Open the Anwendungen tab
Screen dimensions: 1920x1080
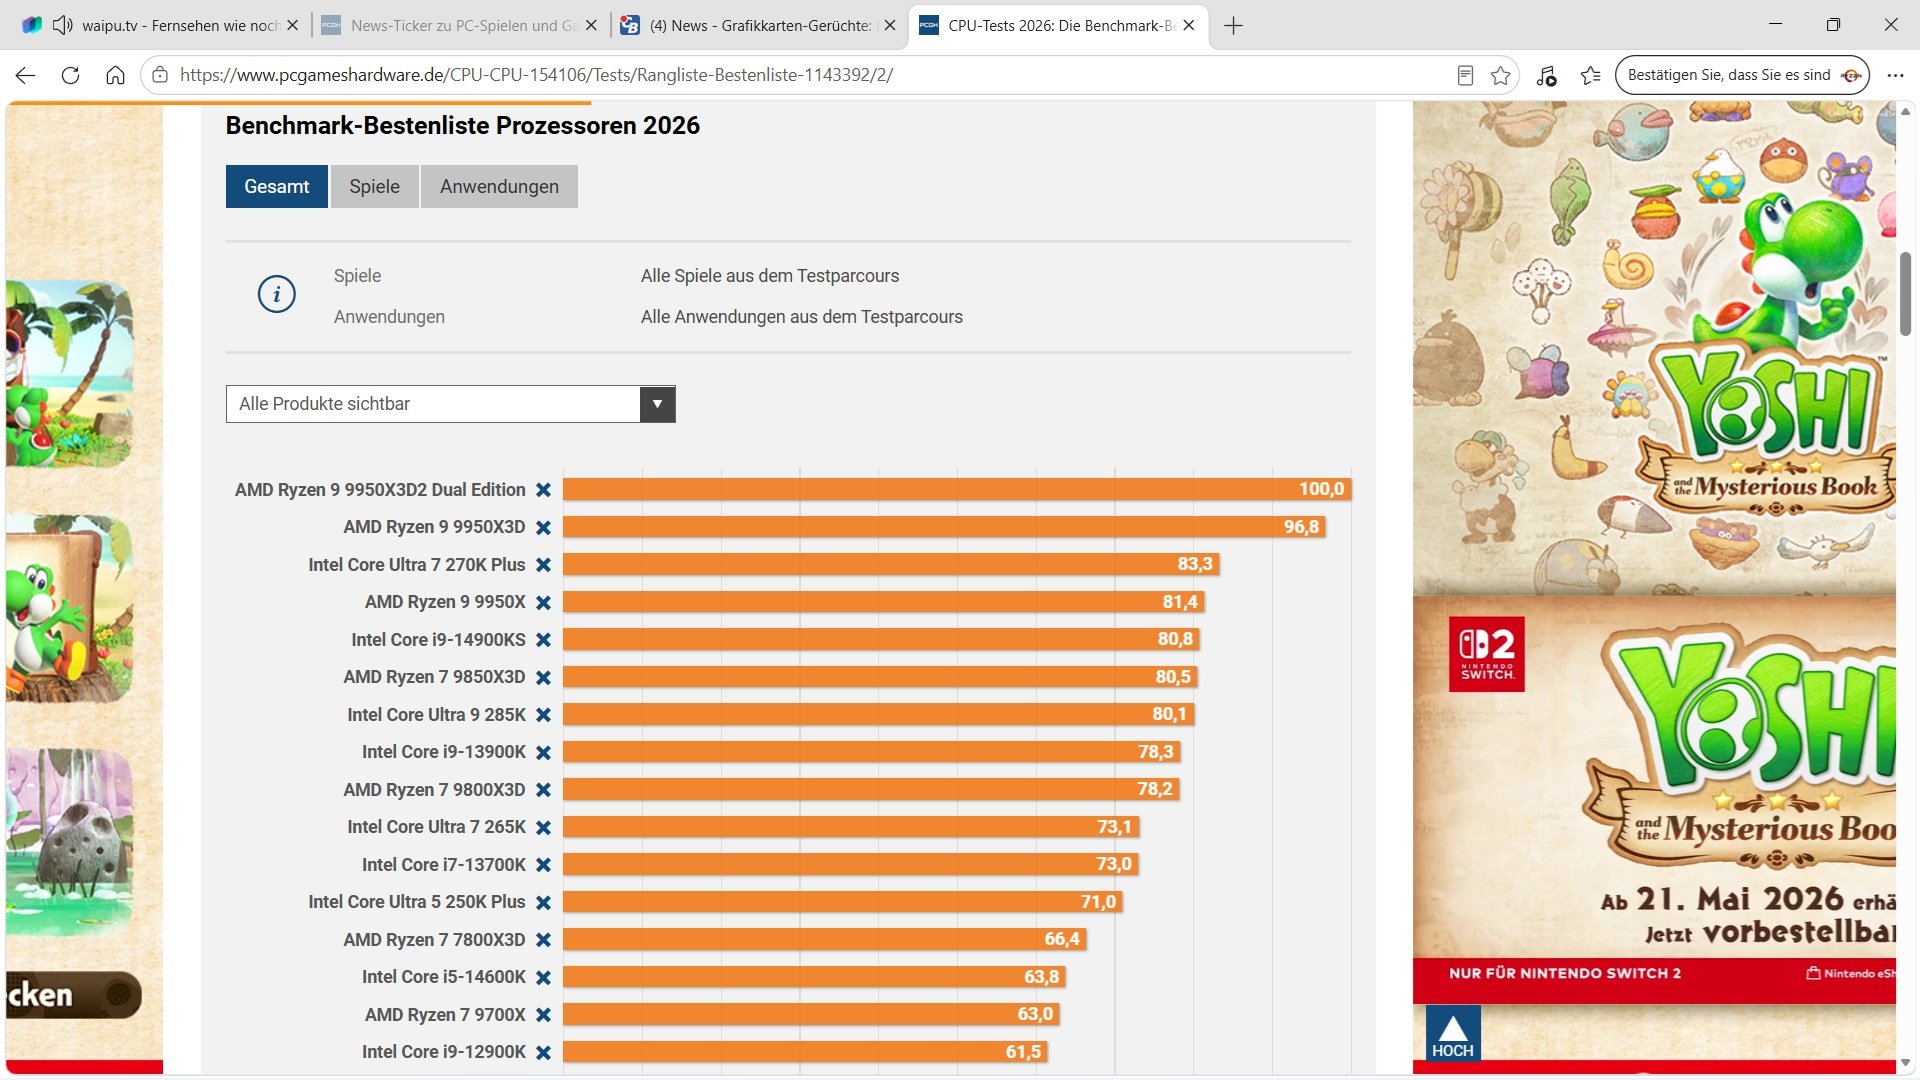(499, 186)
